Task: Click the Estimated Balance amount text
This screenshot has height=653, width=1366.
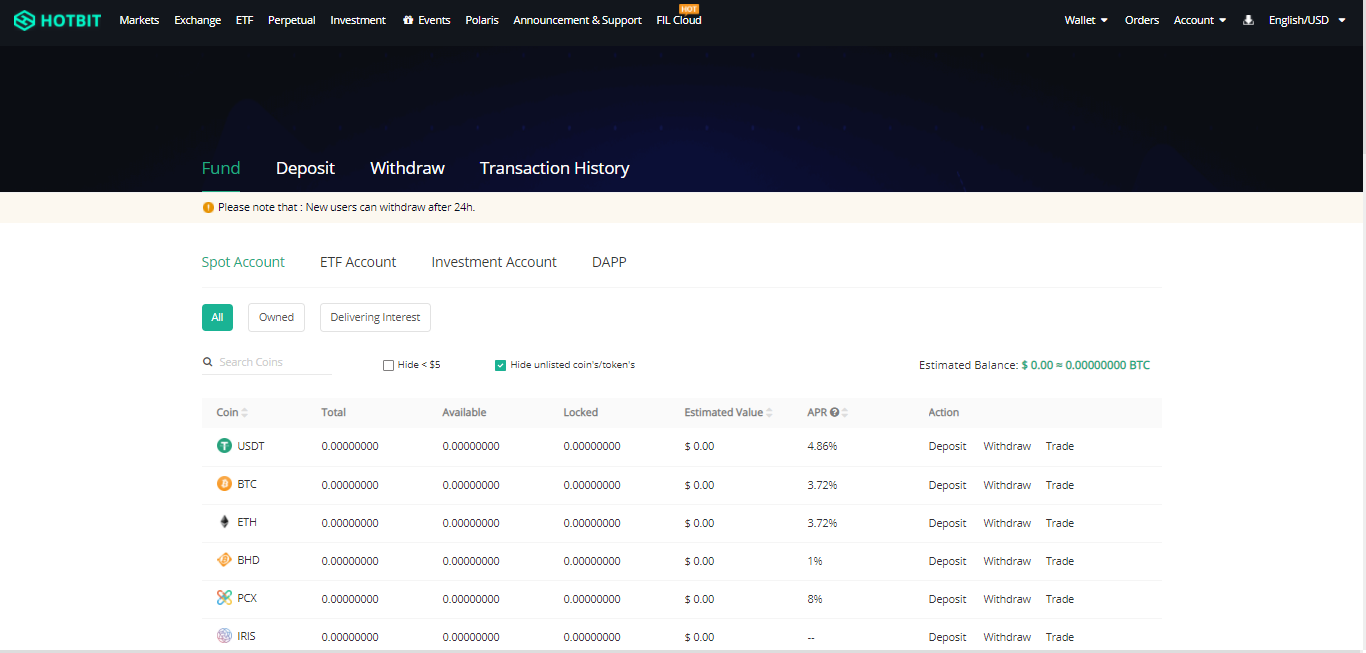Action: coord(1086,365)
